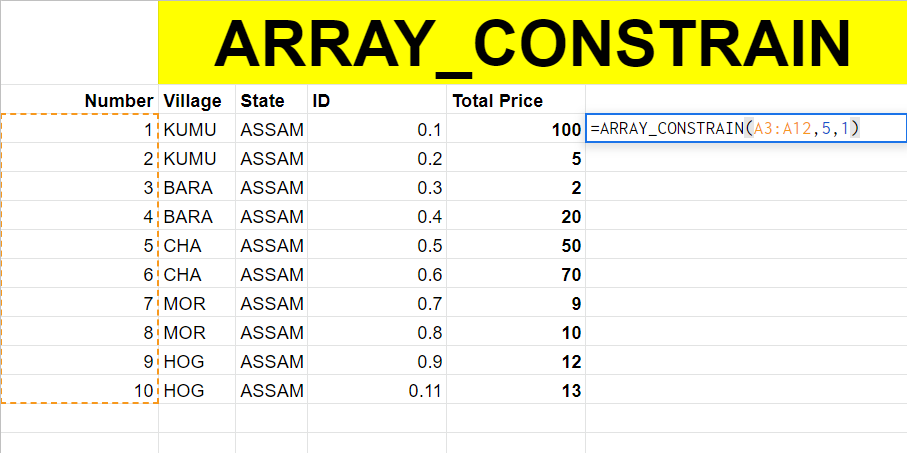This screenshot has height=453, width=907.
Task: Select Number column cell with value 9
Action: click(79, 360)
